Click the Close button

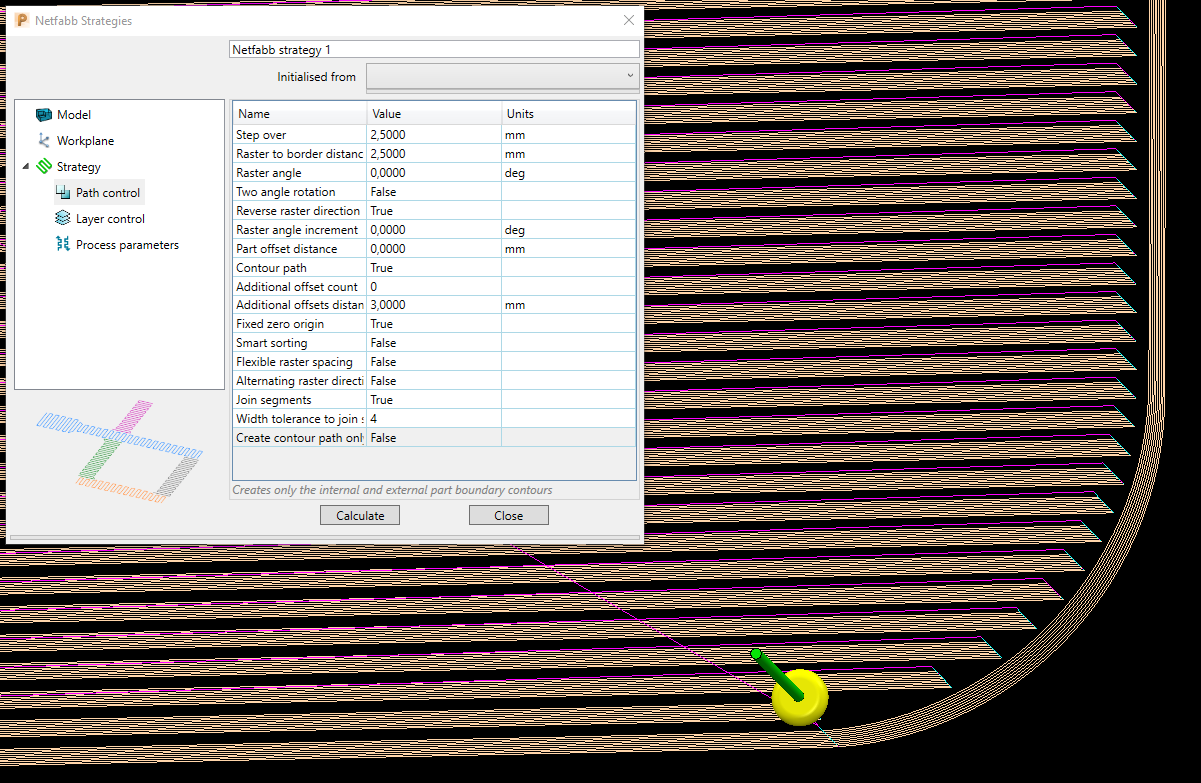click(508, 514)
